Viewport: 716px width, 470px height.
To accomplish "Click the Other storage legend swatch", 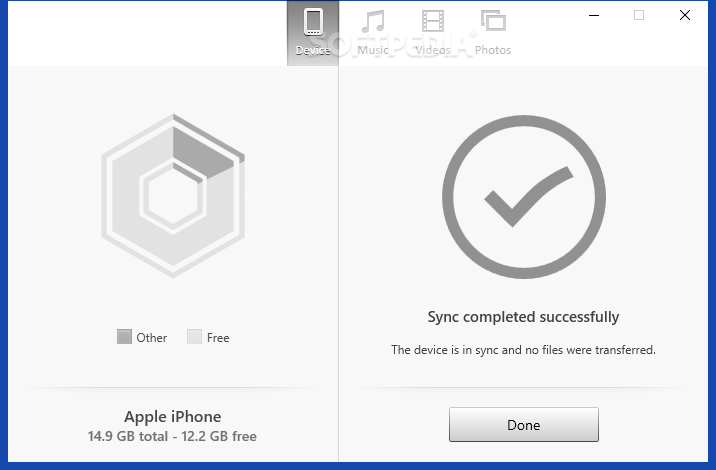I will click(x=124, y=337).
